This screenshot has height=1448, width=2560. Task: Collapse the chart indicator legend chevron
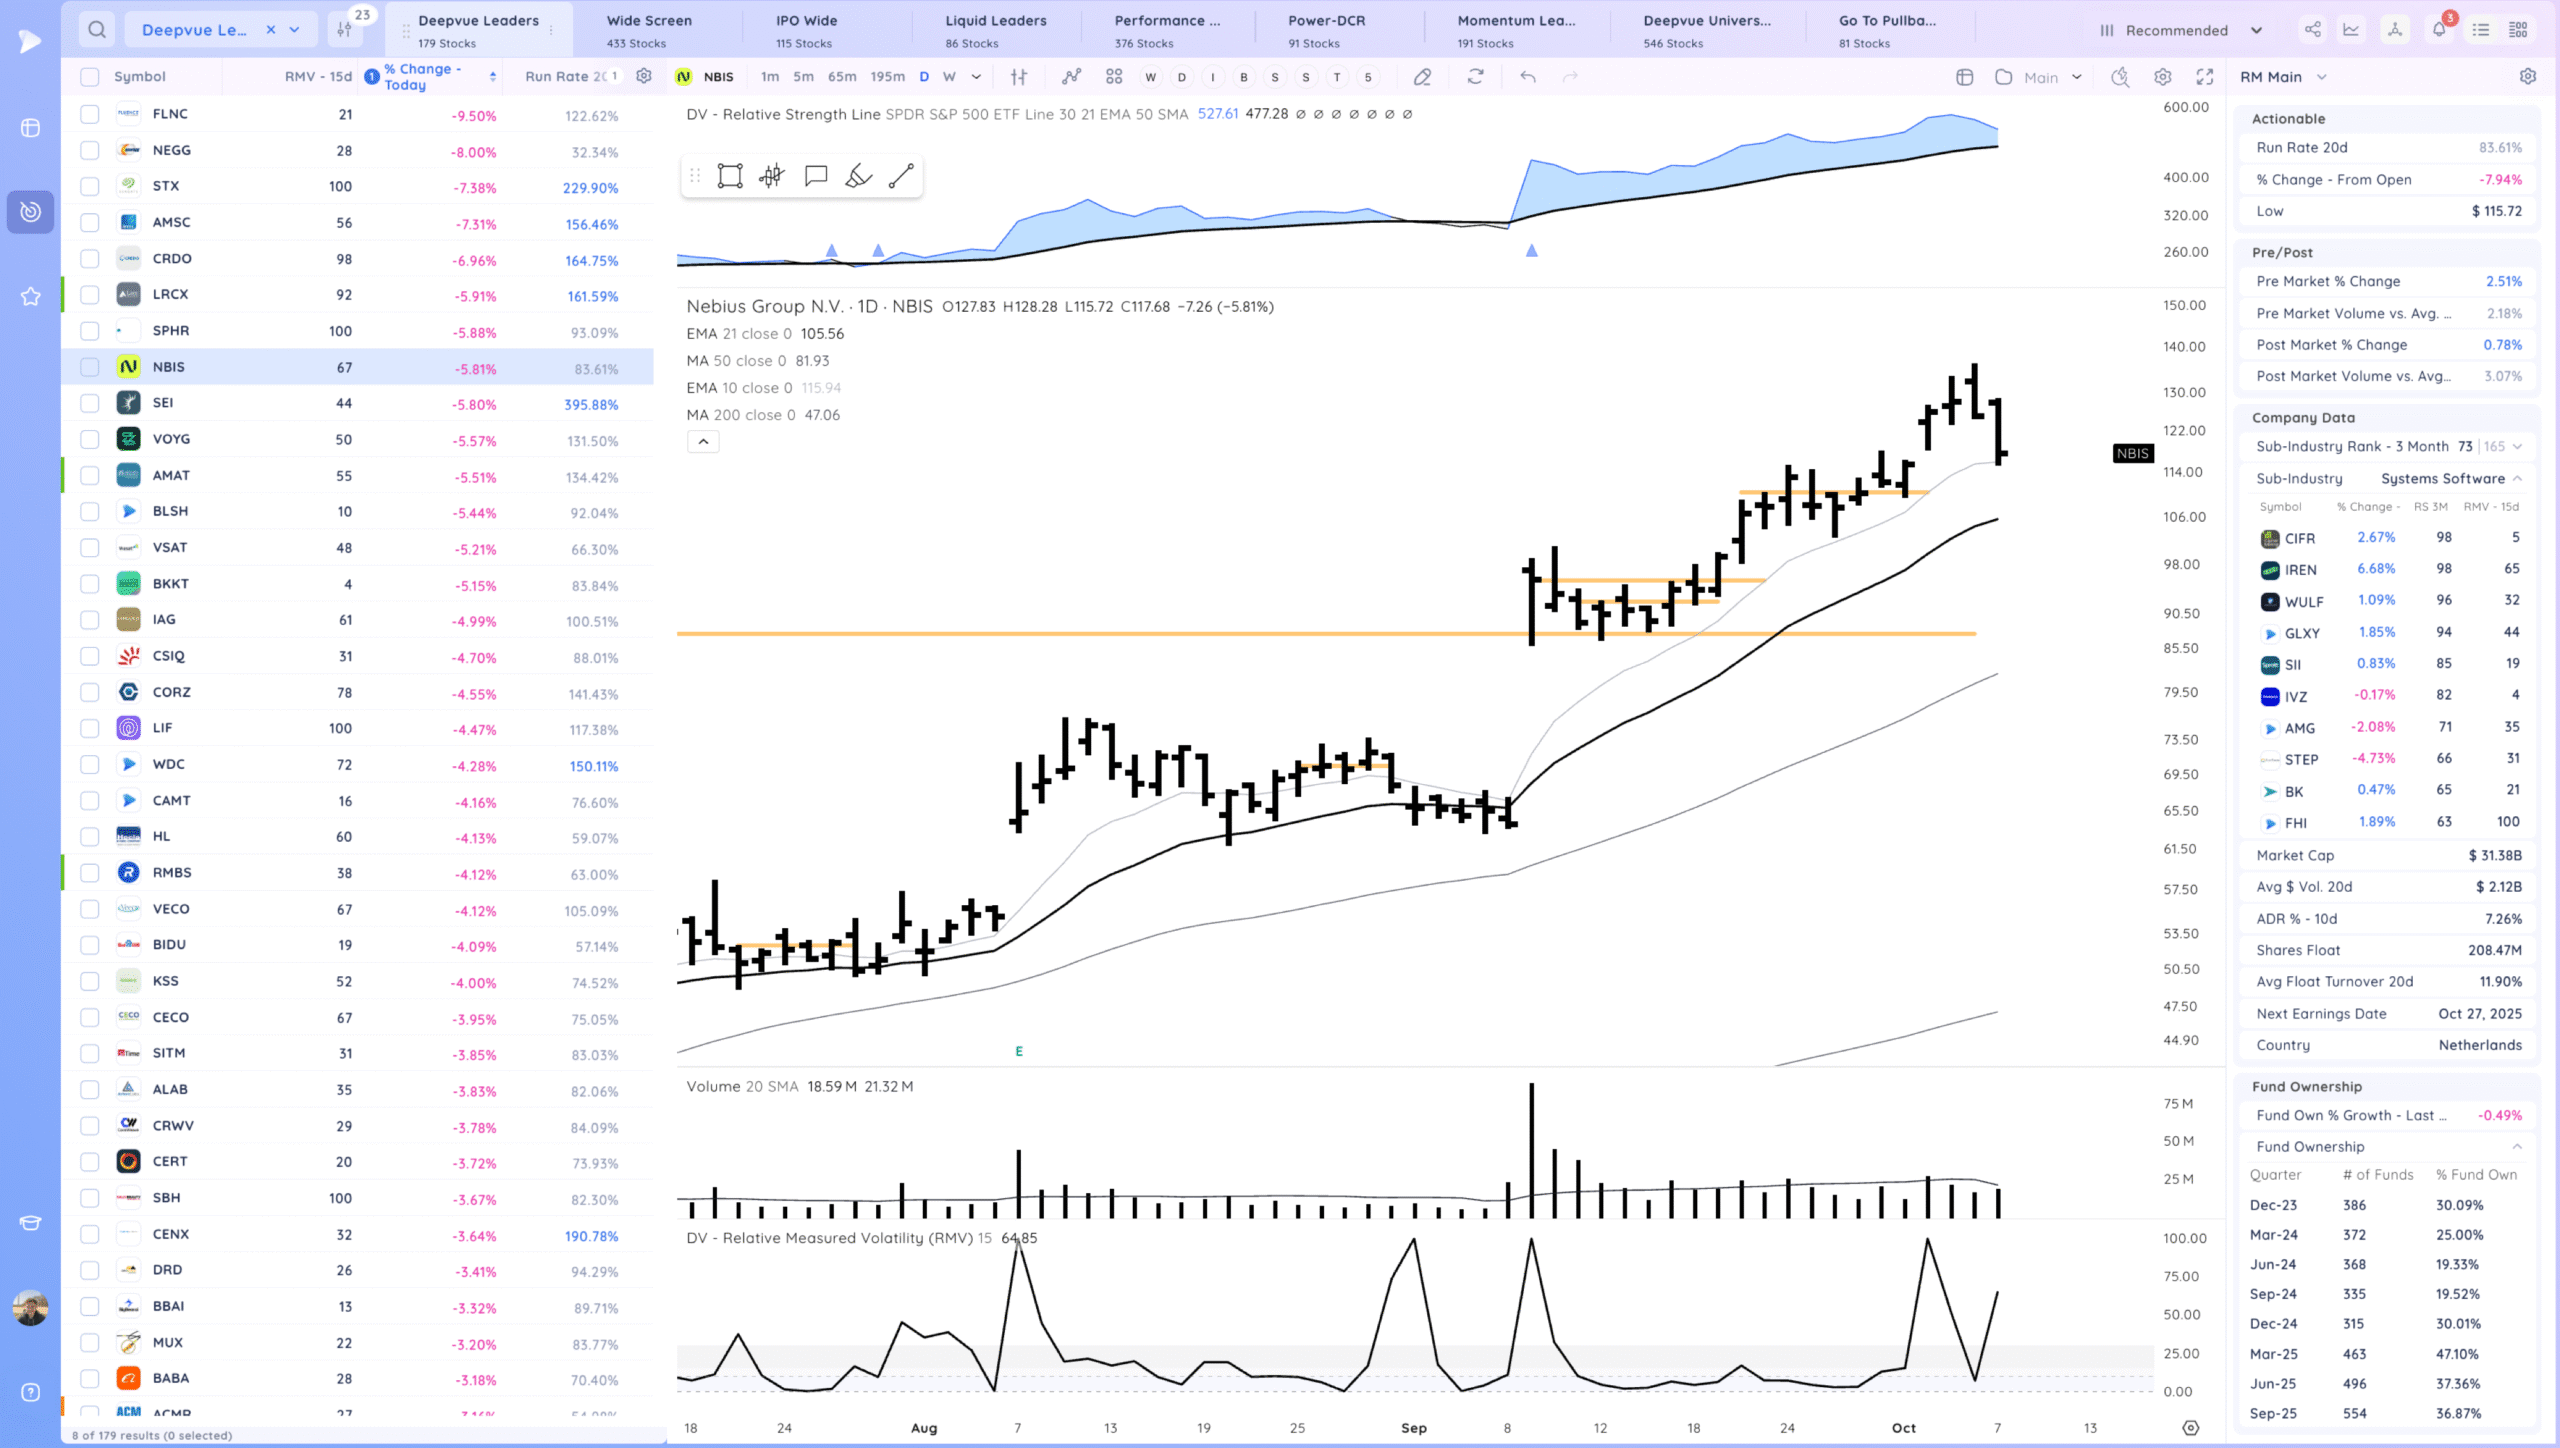click(703, 442)
